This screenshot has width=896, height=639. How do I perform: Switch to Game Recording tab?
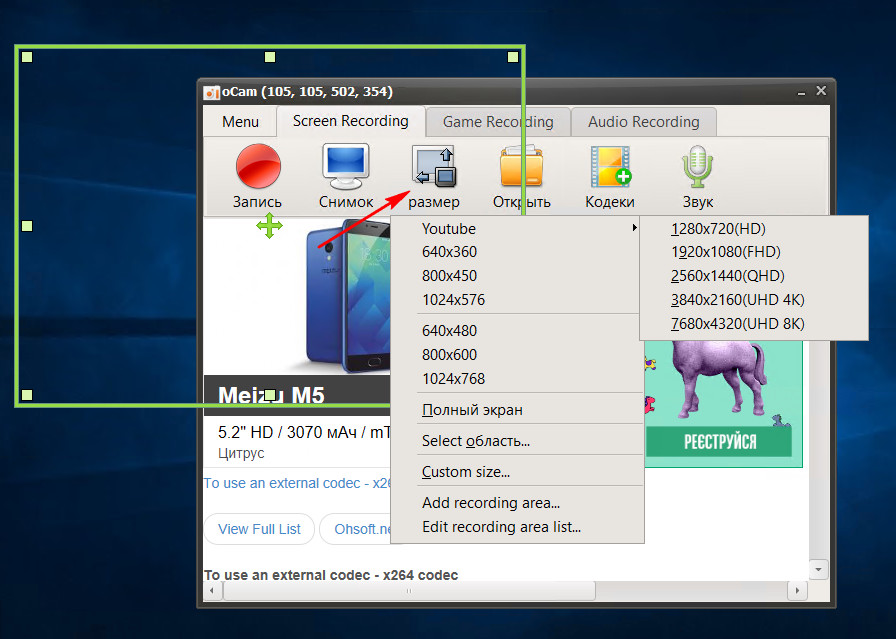498,122
